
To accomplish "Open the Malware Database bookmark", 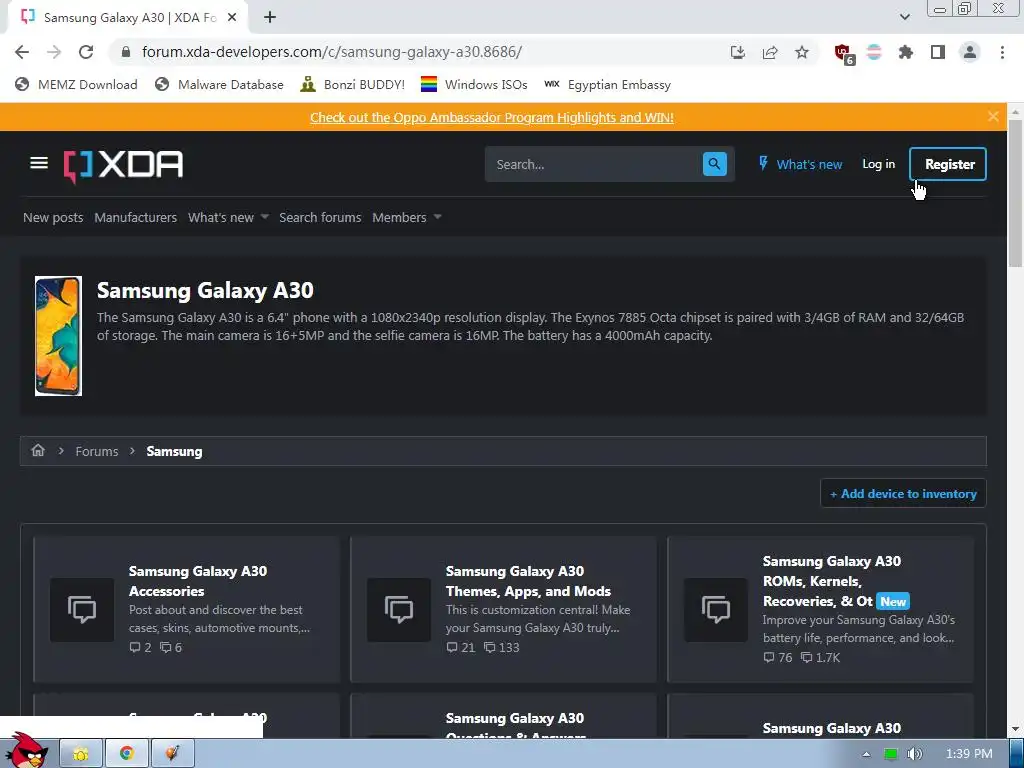I will [x=219, y=84].
